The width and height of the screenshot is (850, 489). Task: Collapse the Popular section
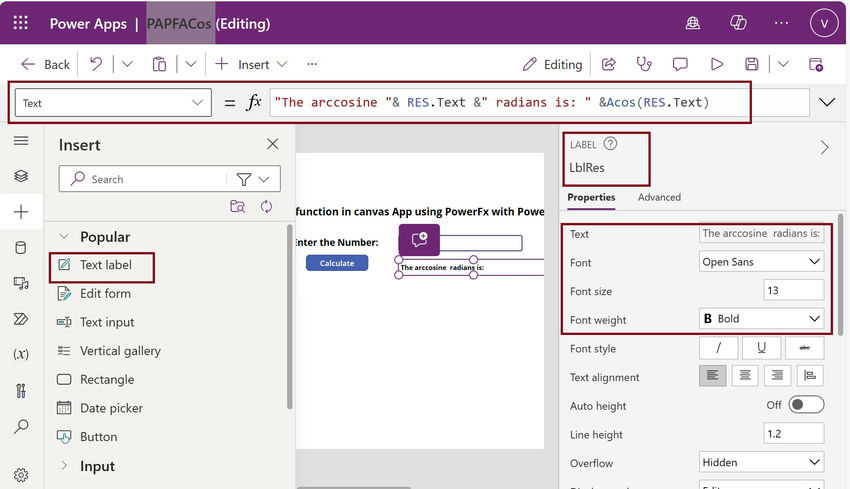(64, 236)
